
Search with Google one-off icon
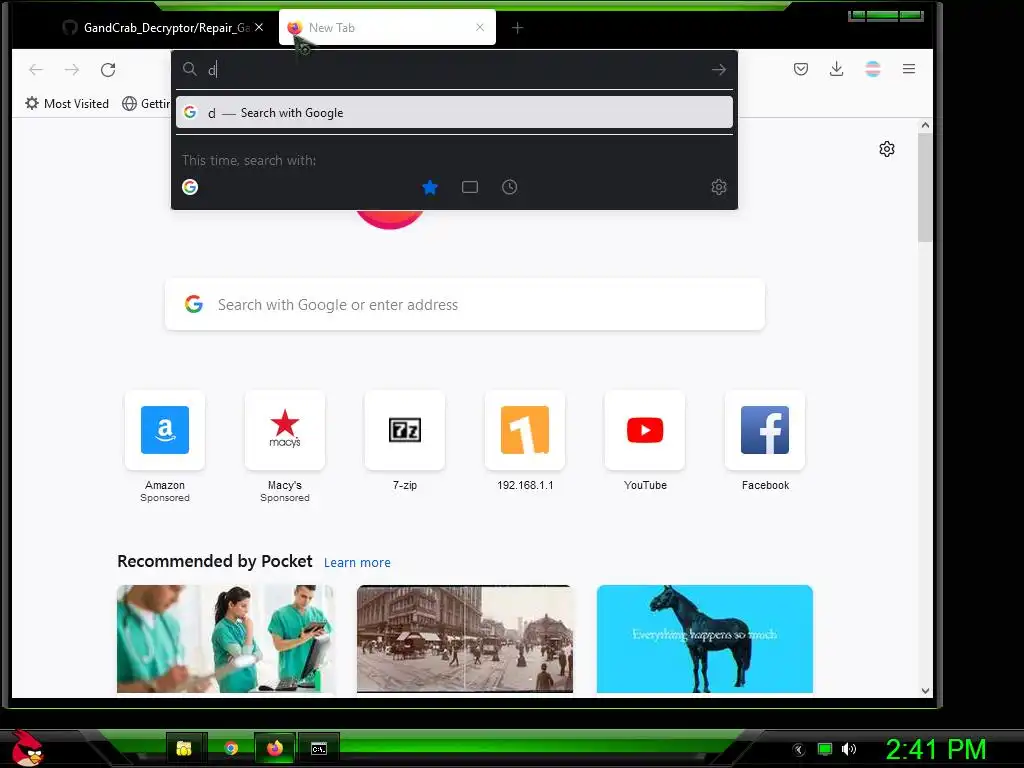pos(190,187)
